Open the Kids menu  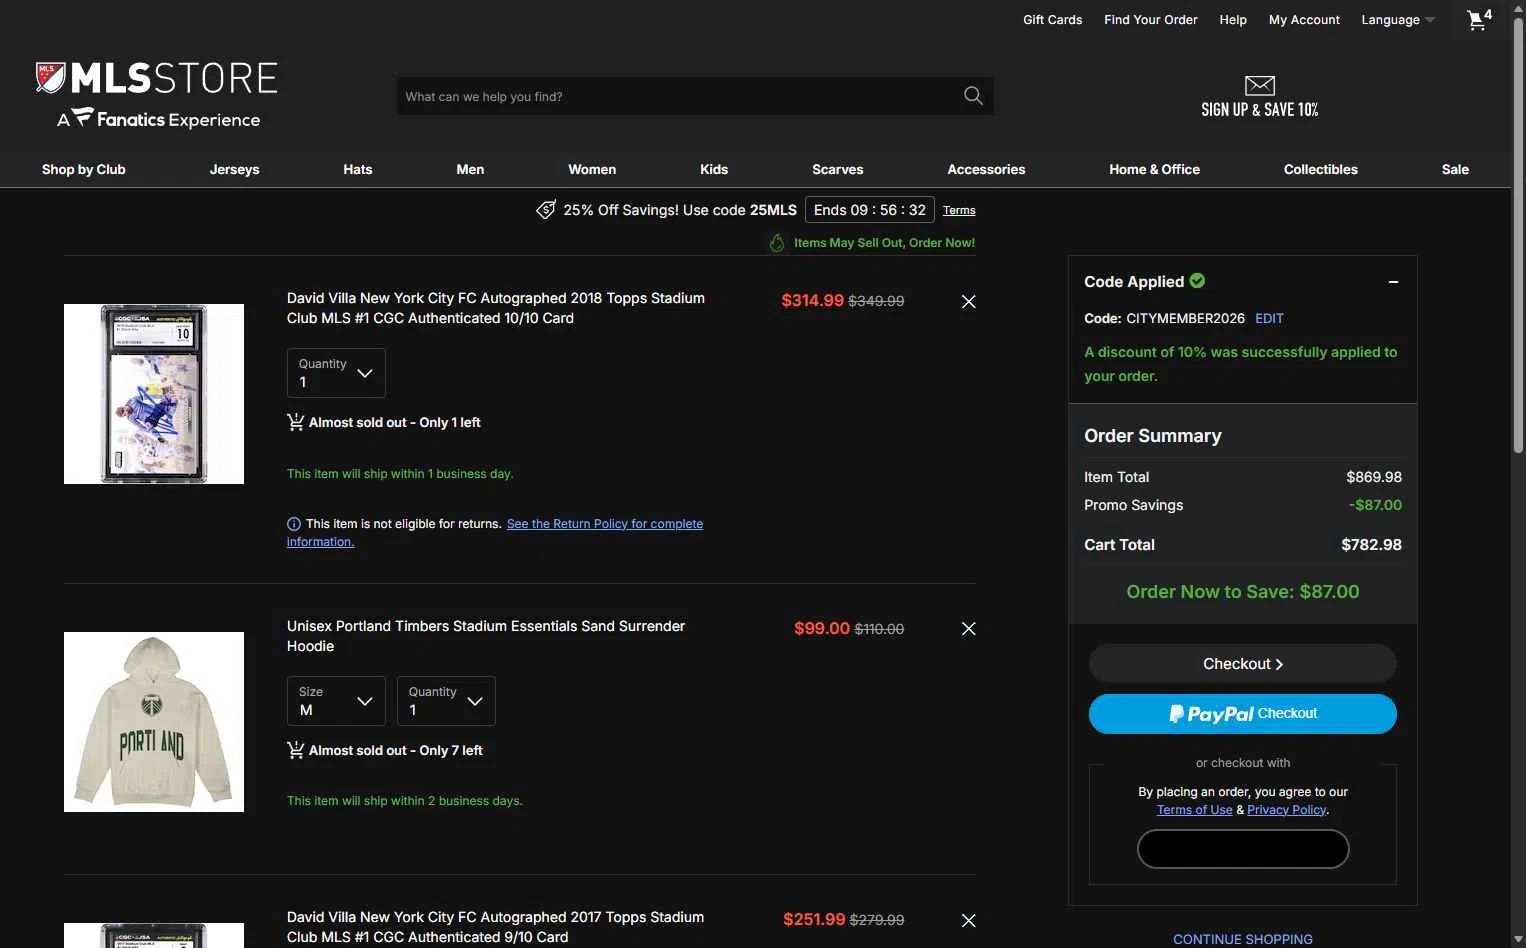click(x=714, y=169)
